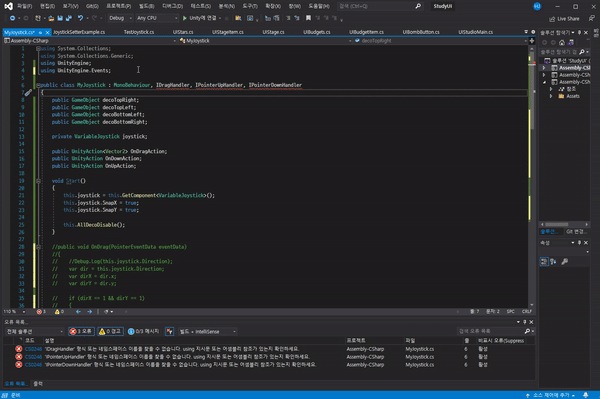Open the Git(G) menu
The width and height of the screenshot is (600, 399).
pyautogui.click(x=92, y=6)
